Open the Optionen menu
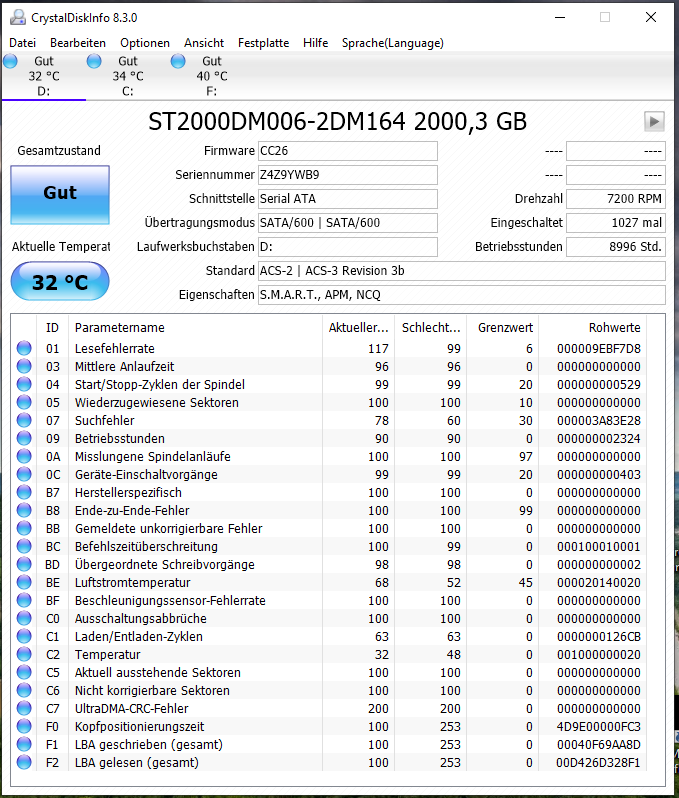 145,43
